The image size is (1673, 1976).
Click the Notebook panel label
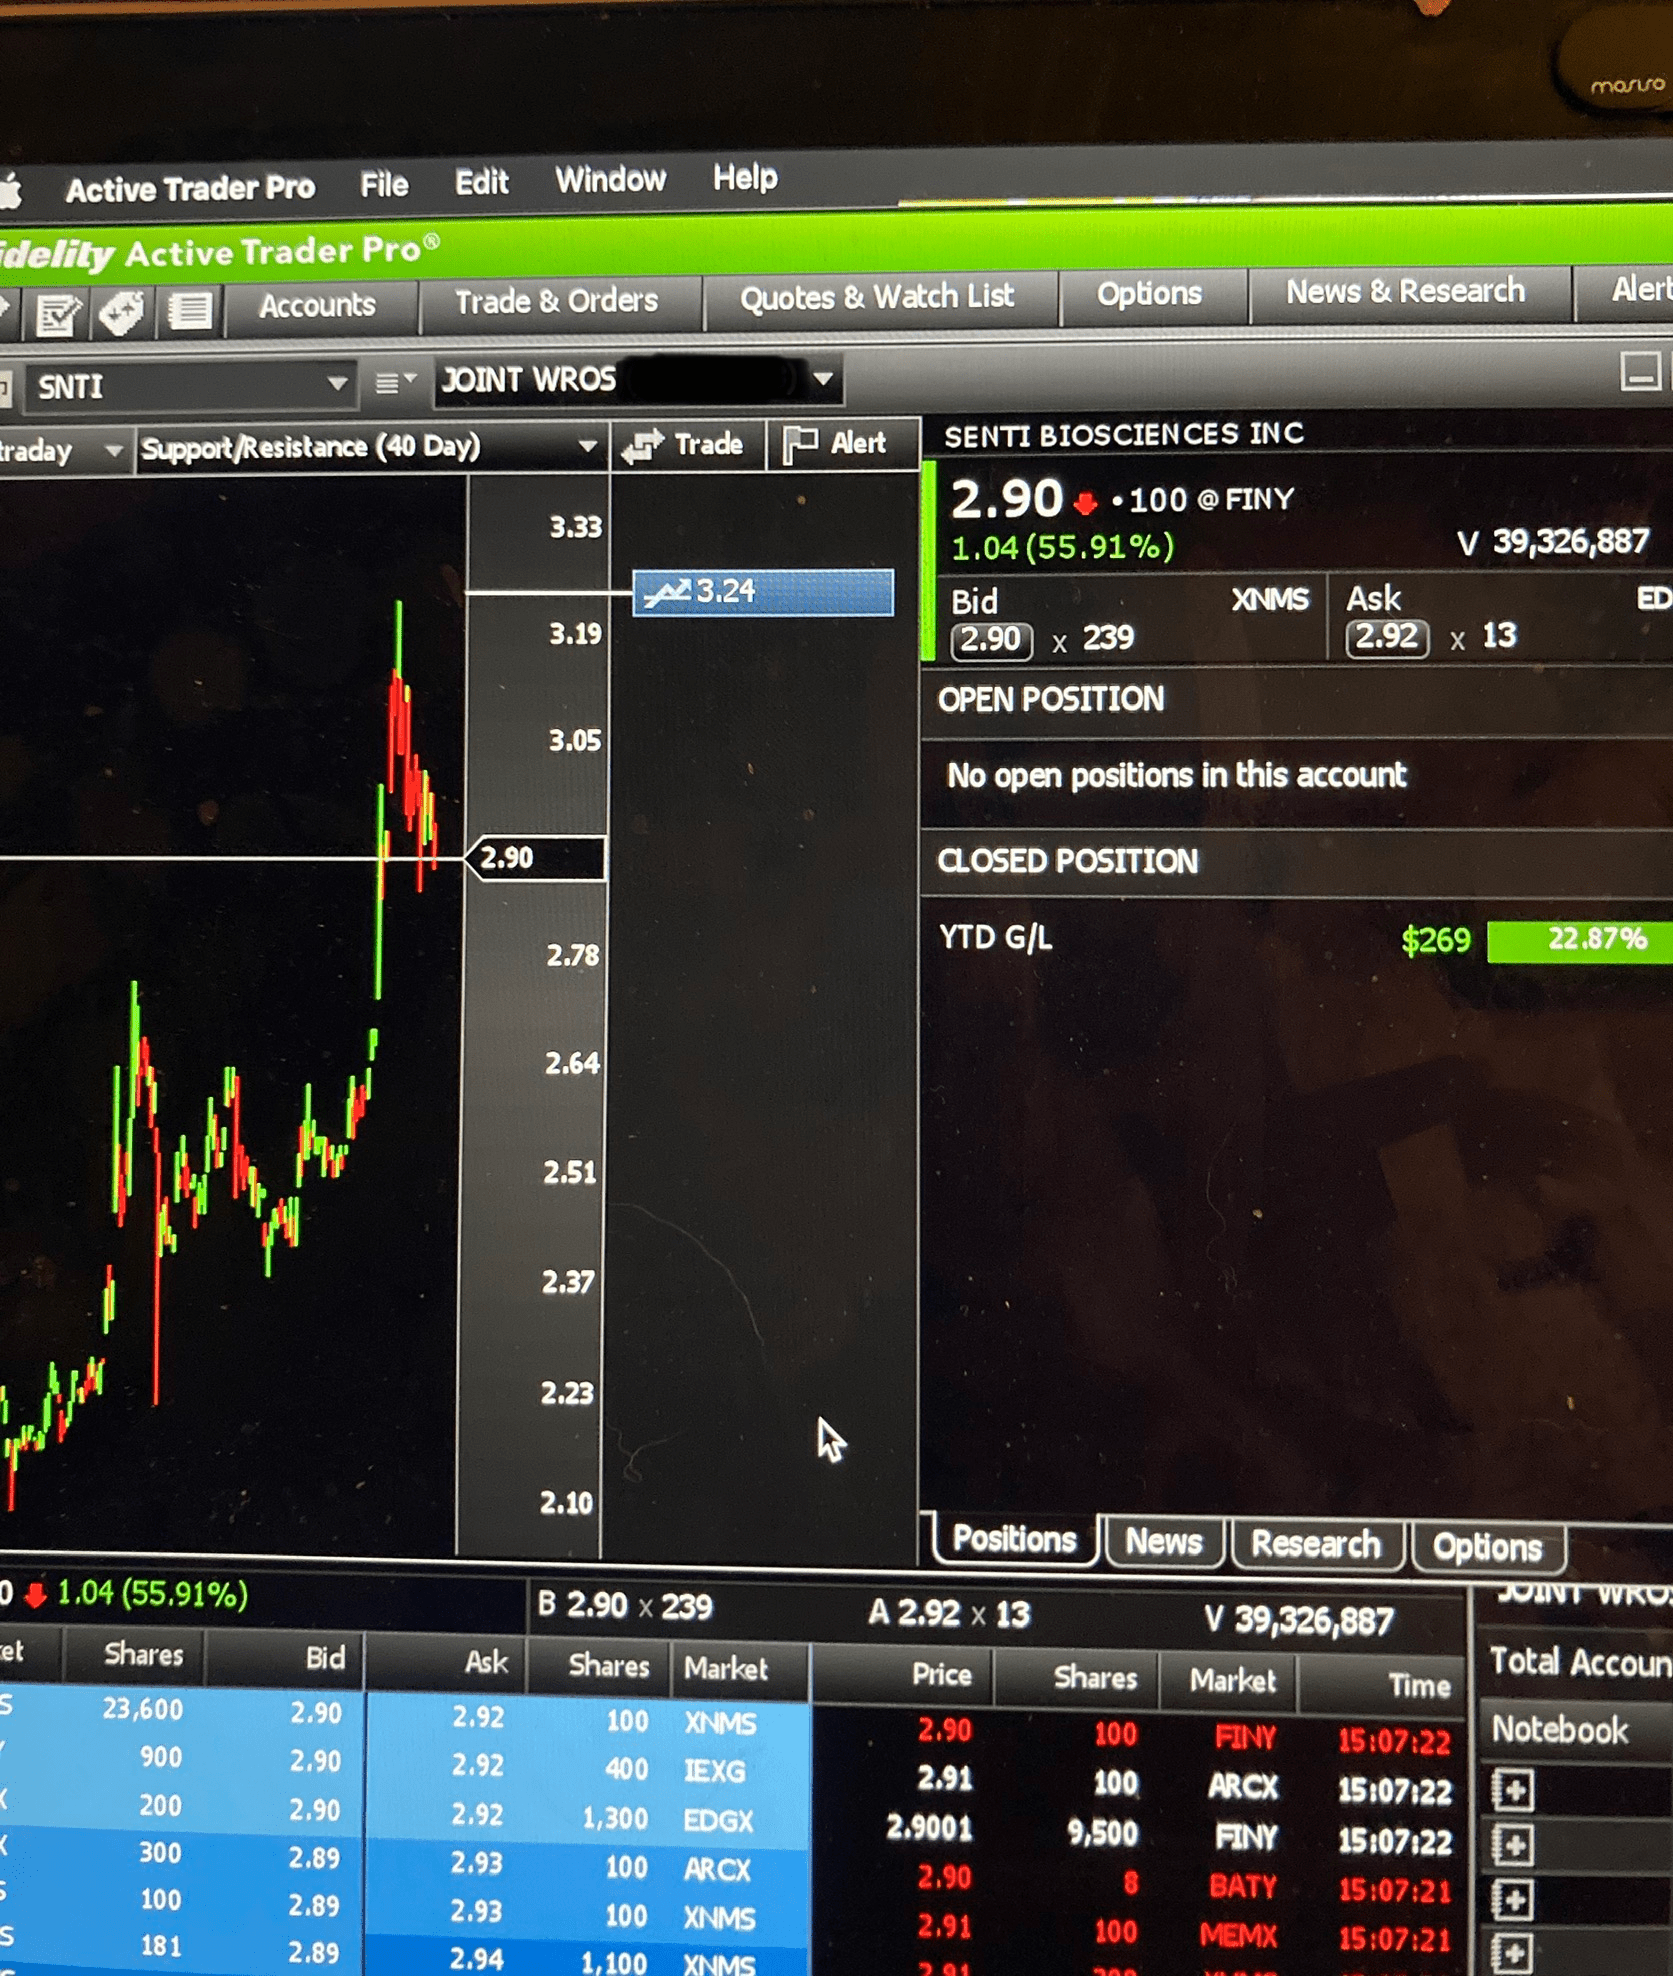pyautogui.click(x=1559, y=1730)
